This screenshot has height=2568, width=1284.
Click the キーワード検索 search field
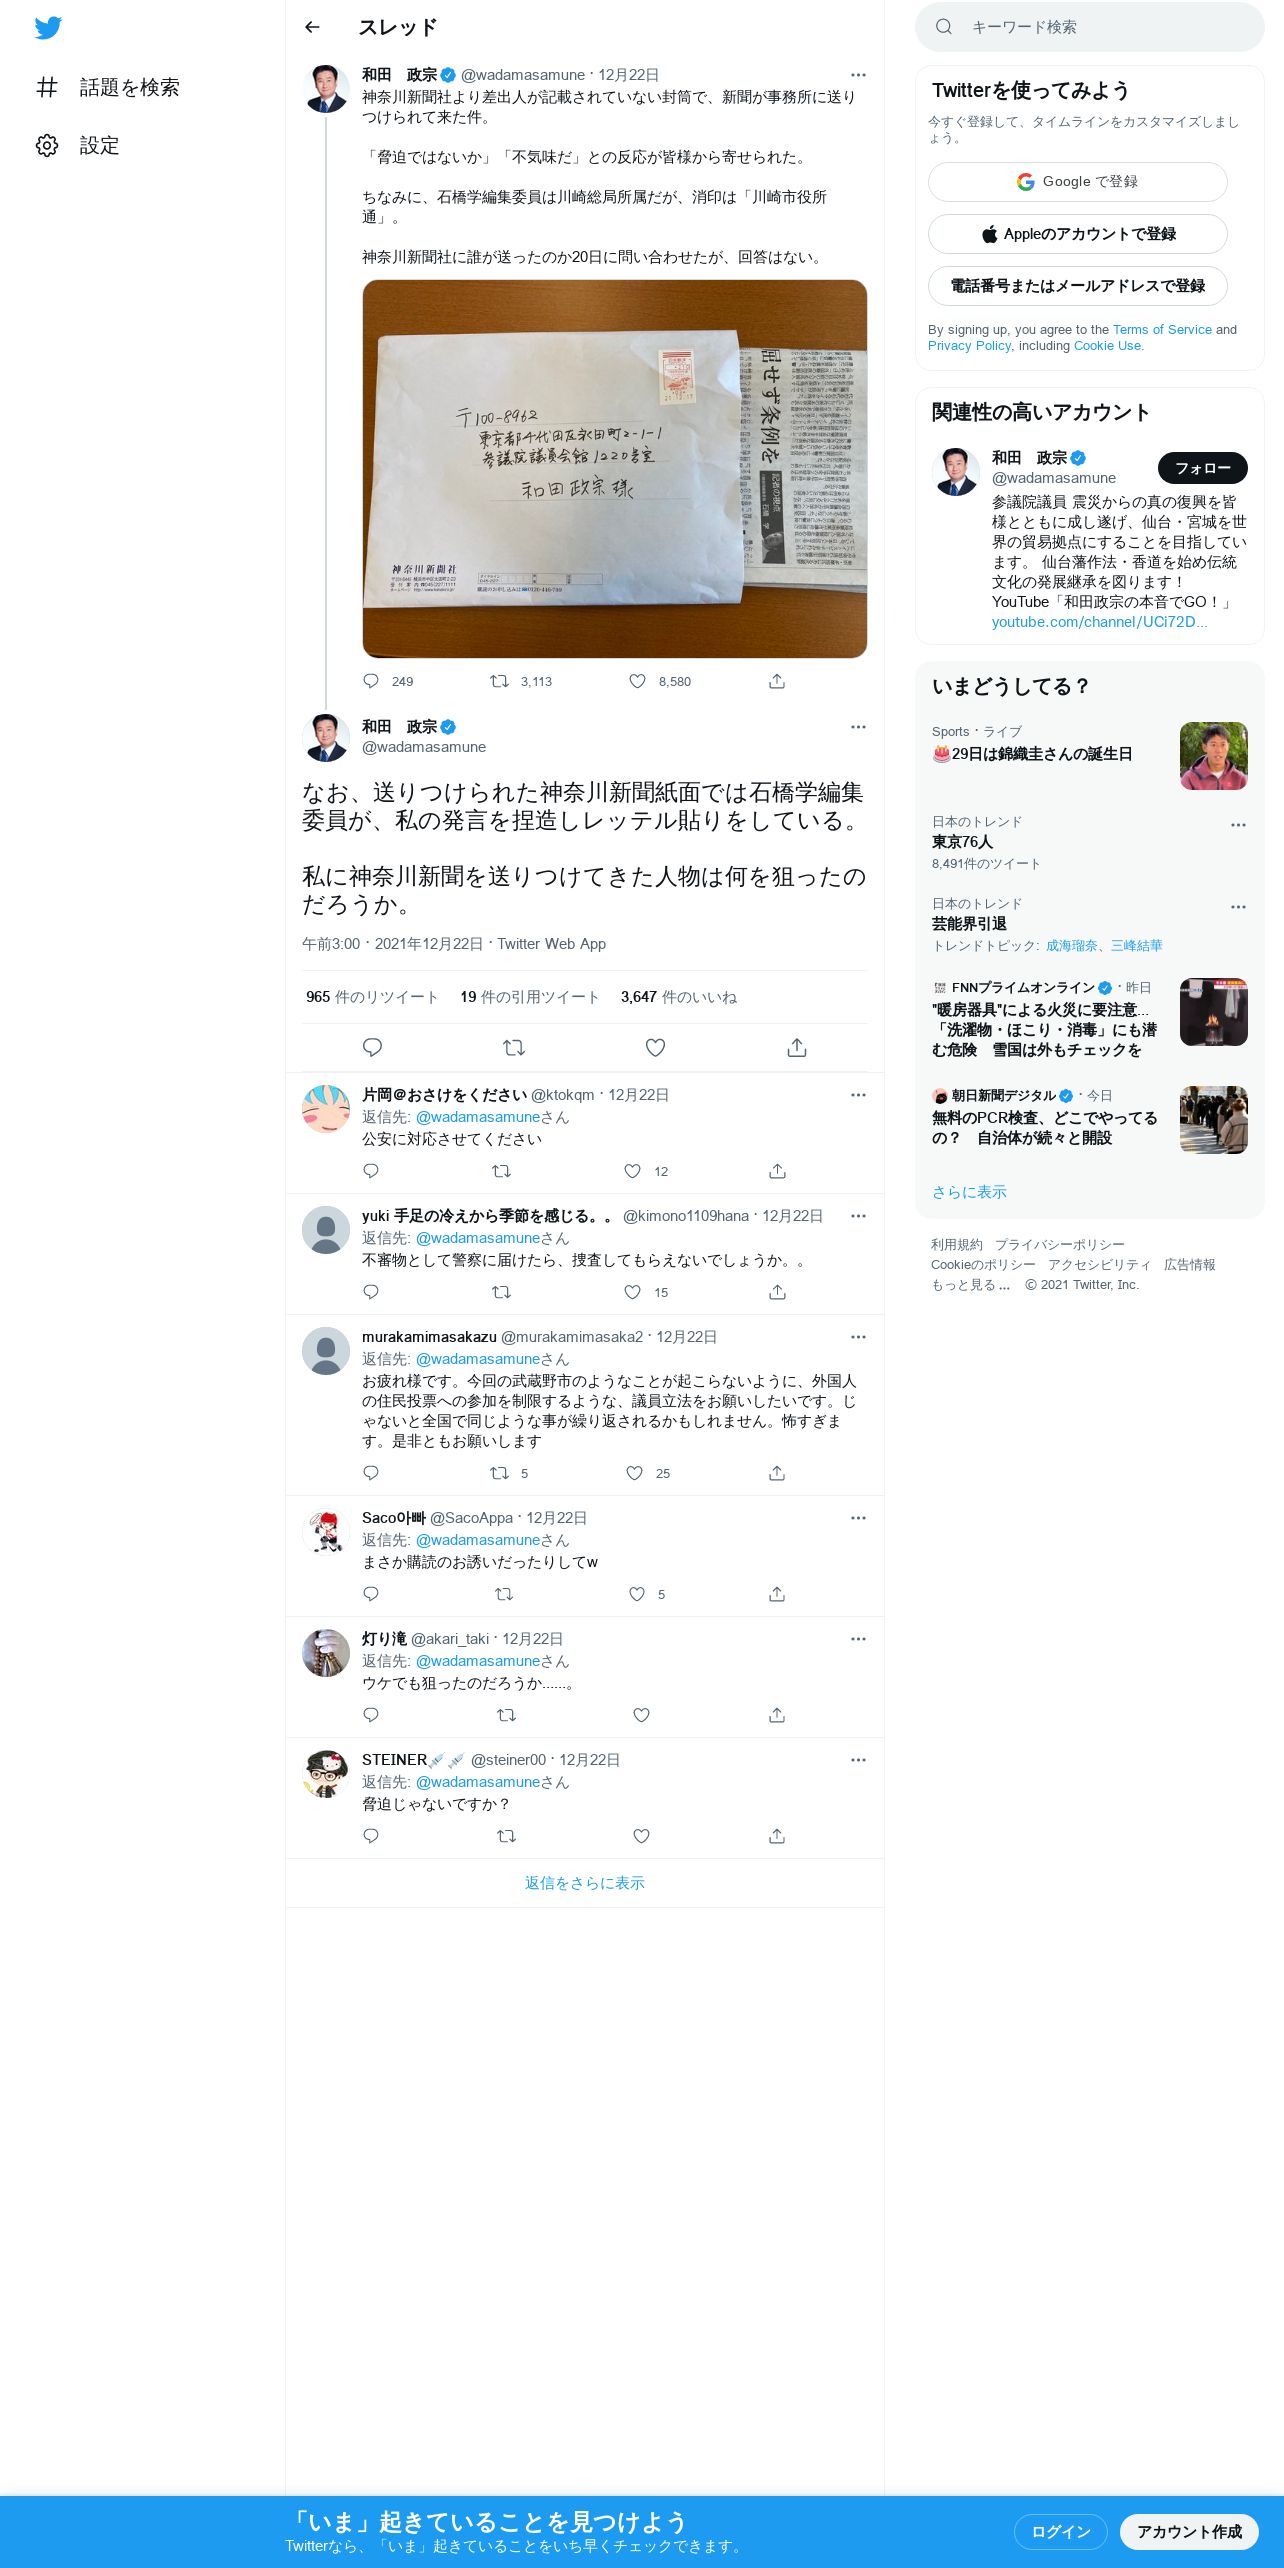point(1090,27)
